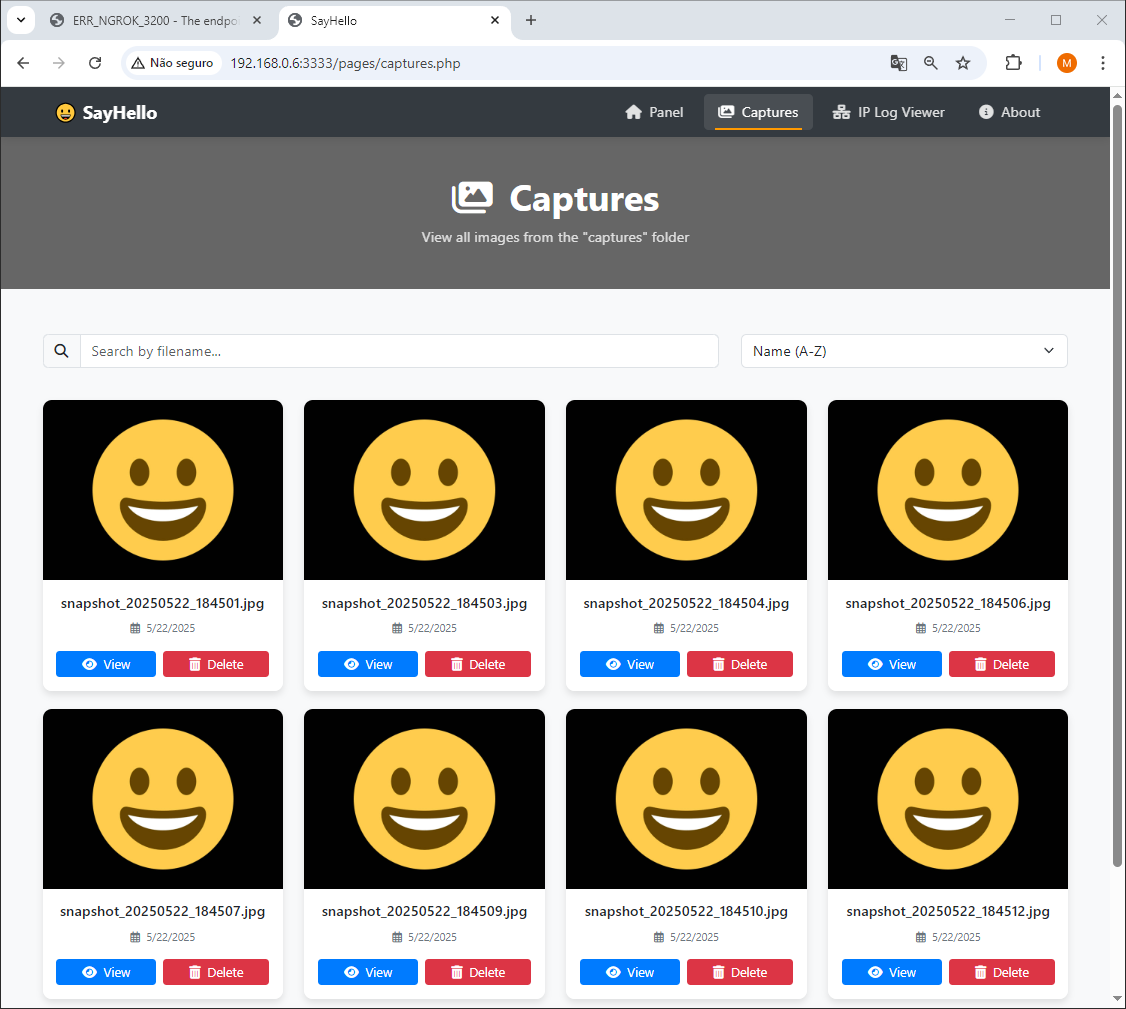Open the IP Log Viewer page
Screen dimensions: 1126x1009
(888, 112)
